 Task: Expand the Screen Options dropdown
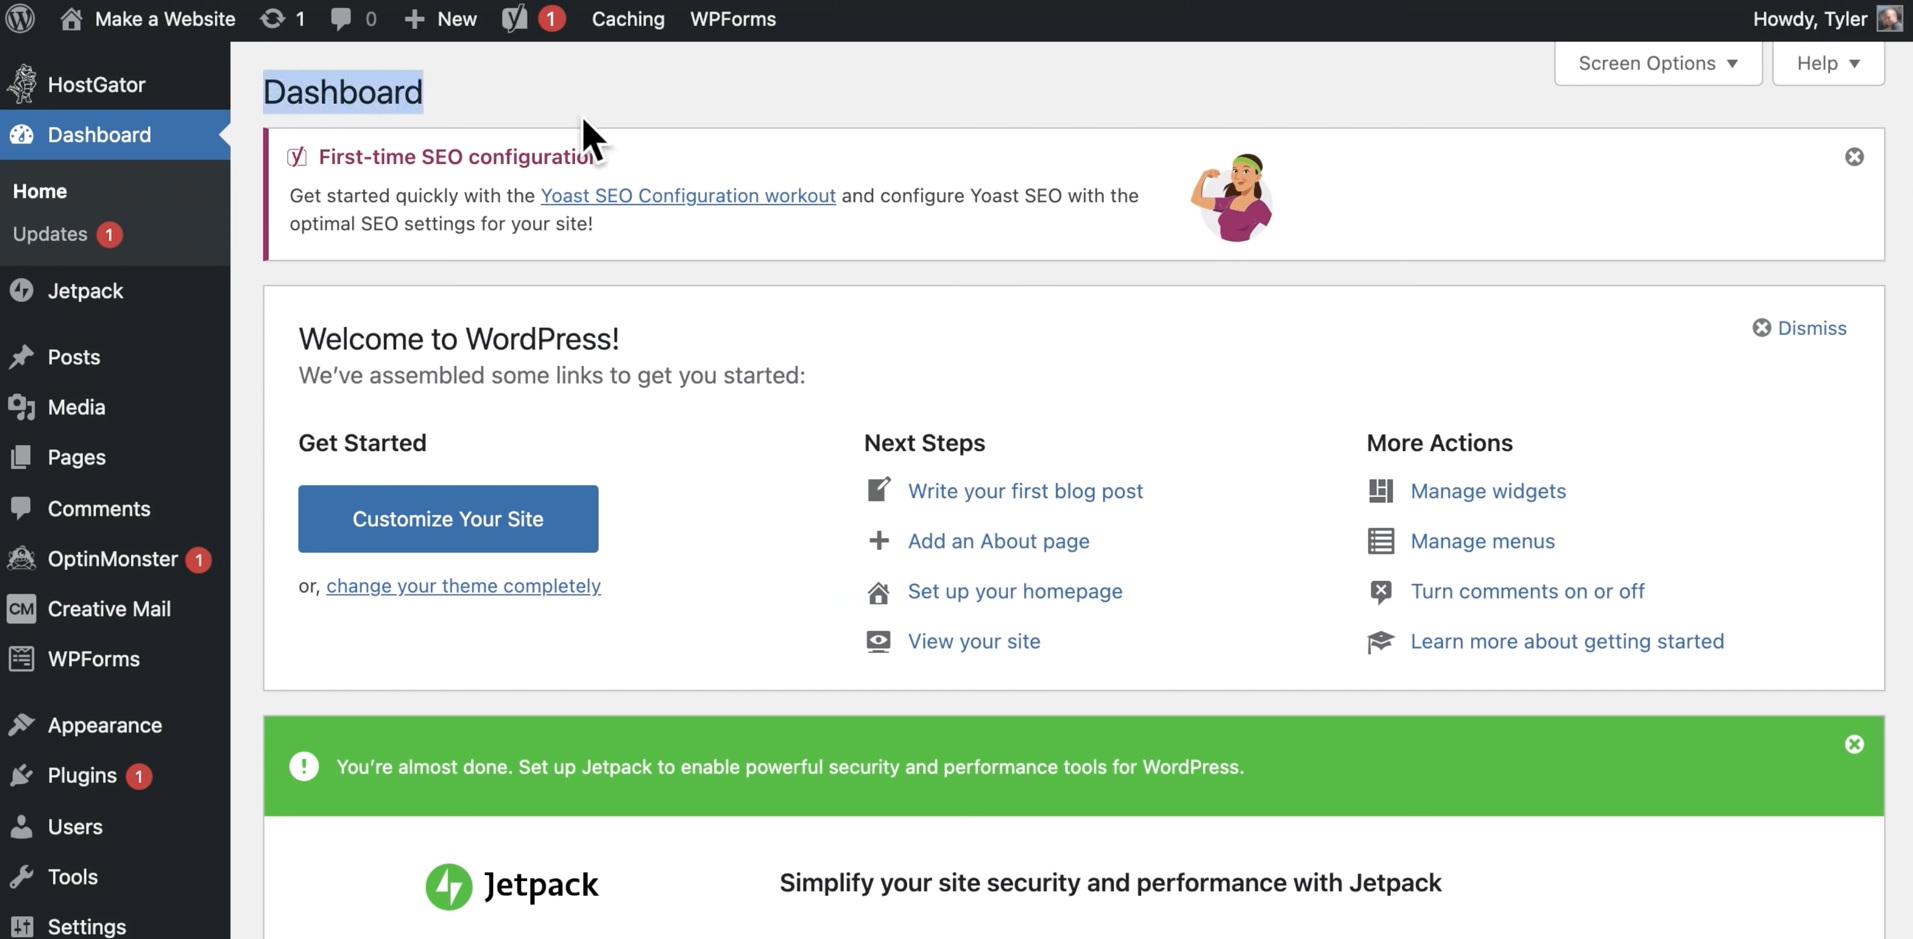point(1658,63)
